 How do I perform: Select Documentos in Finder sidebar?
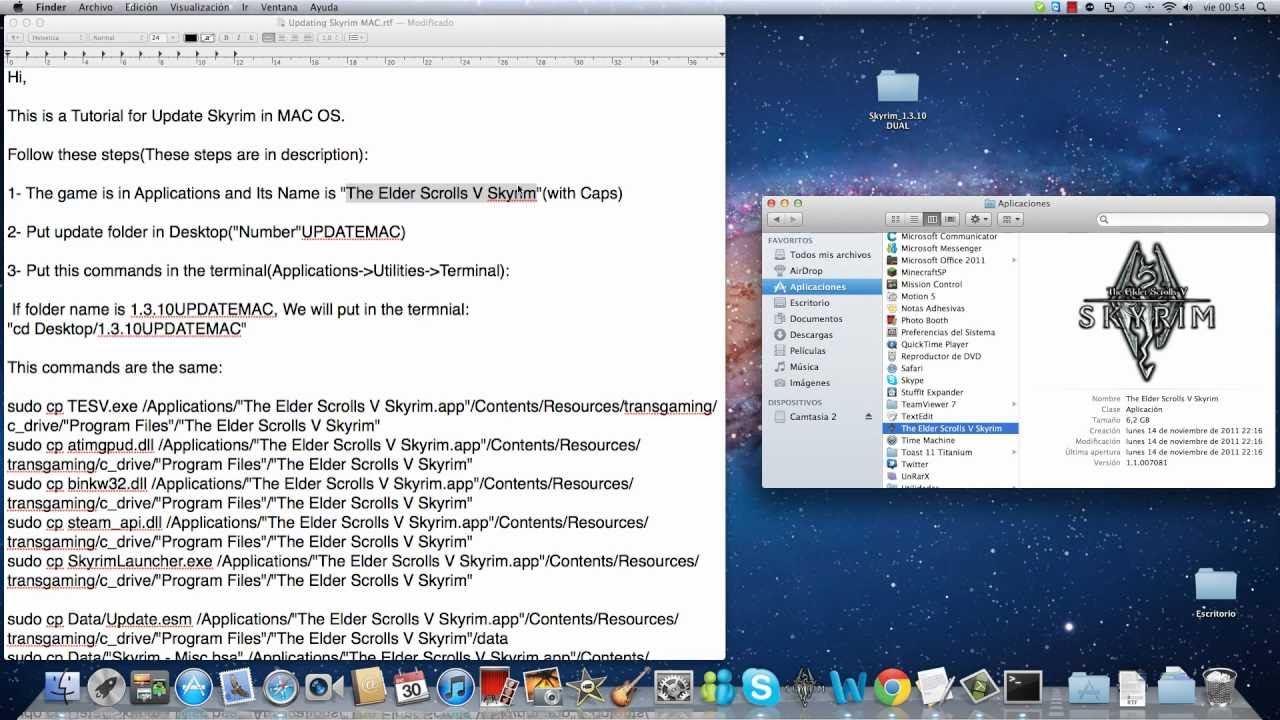click(x=816, y=319)
